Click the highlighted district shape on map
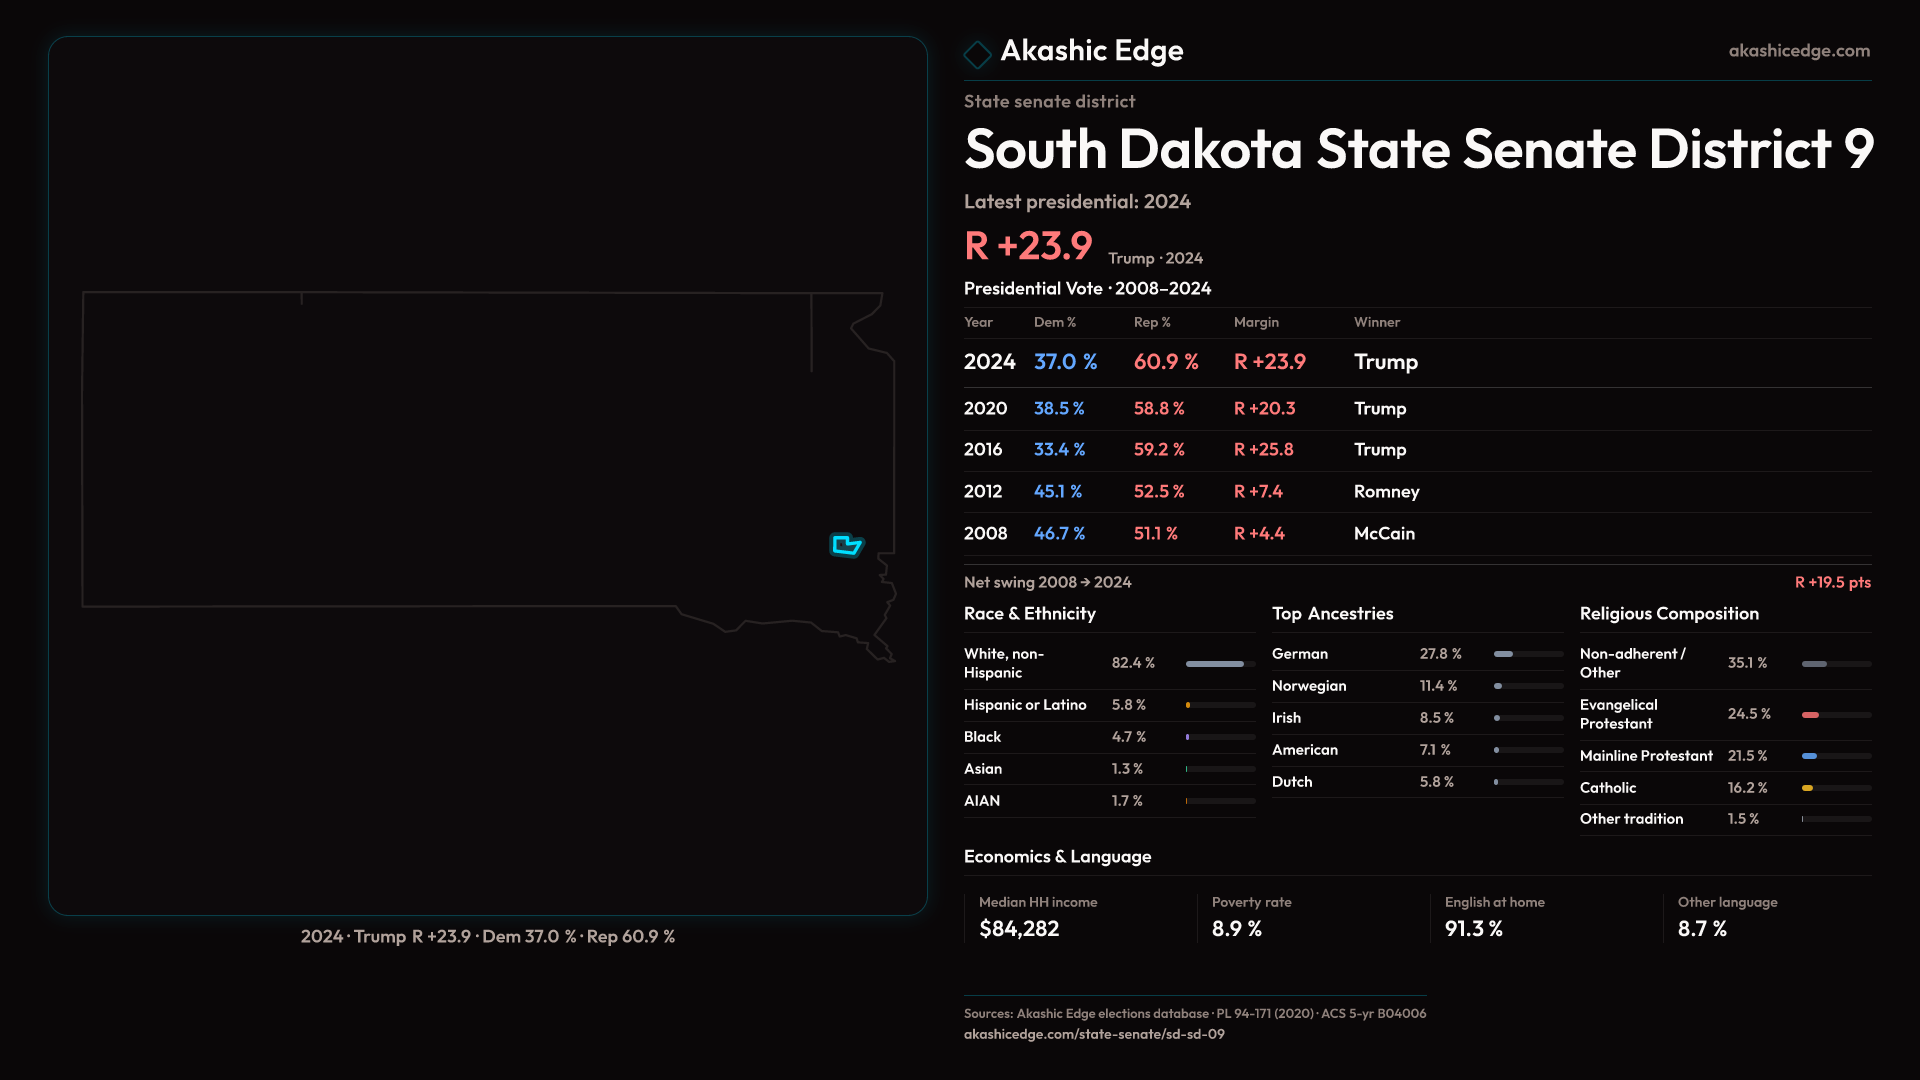This screenshot has height=1080, width=1920. (846, 545)
